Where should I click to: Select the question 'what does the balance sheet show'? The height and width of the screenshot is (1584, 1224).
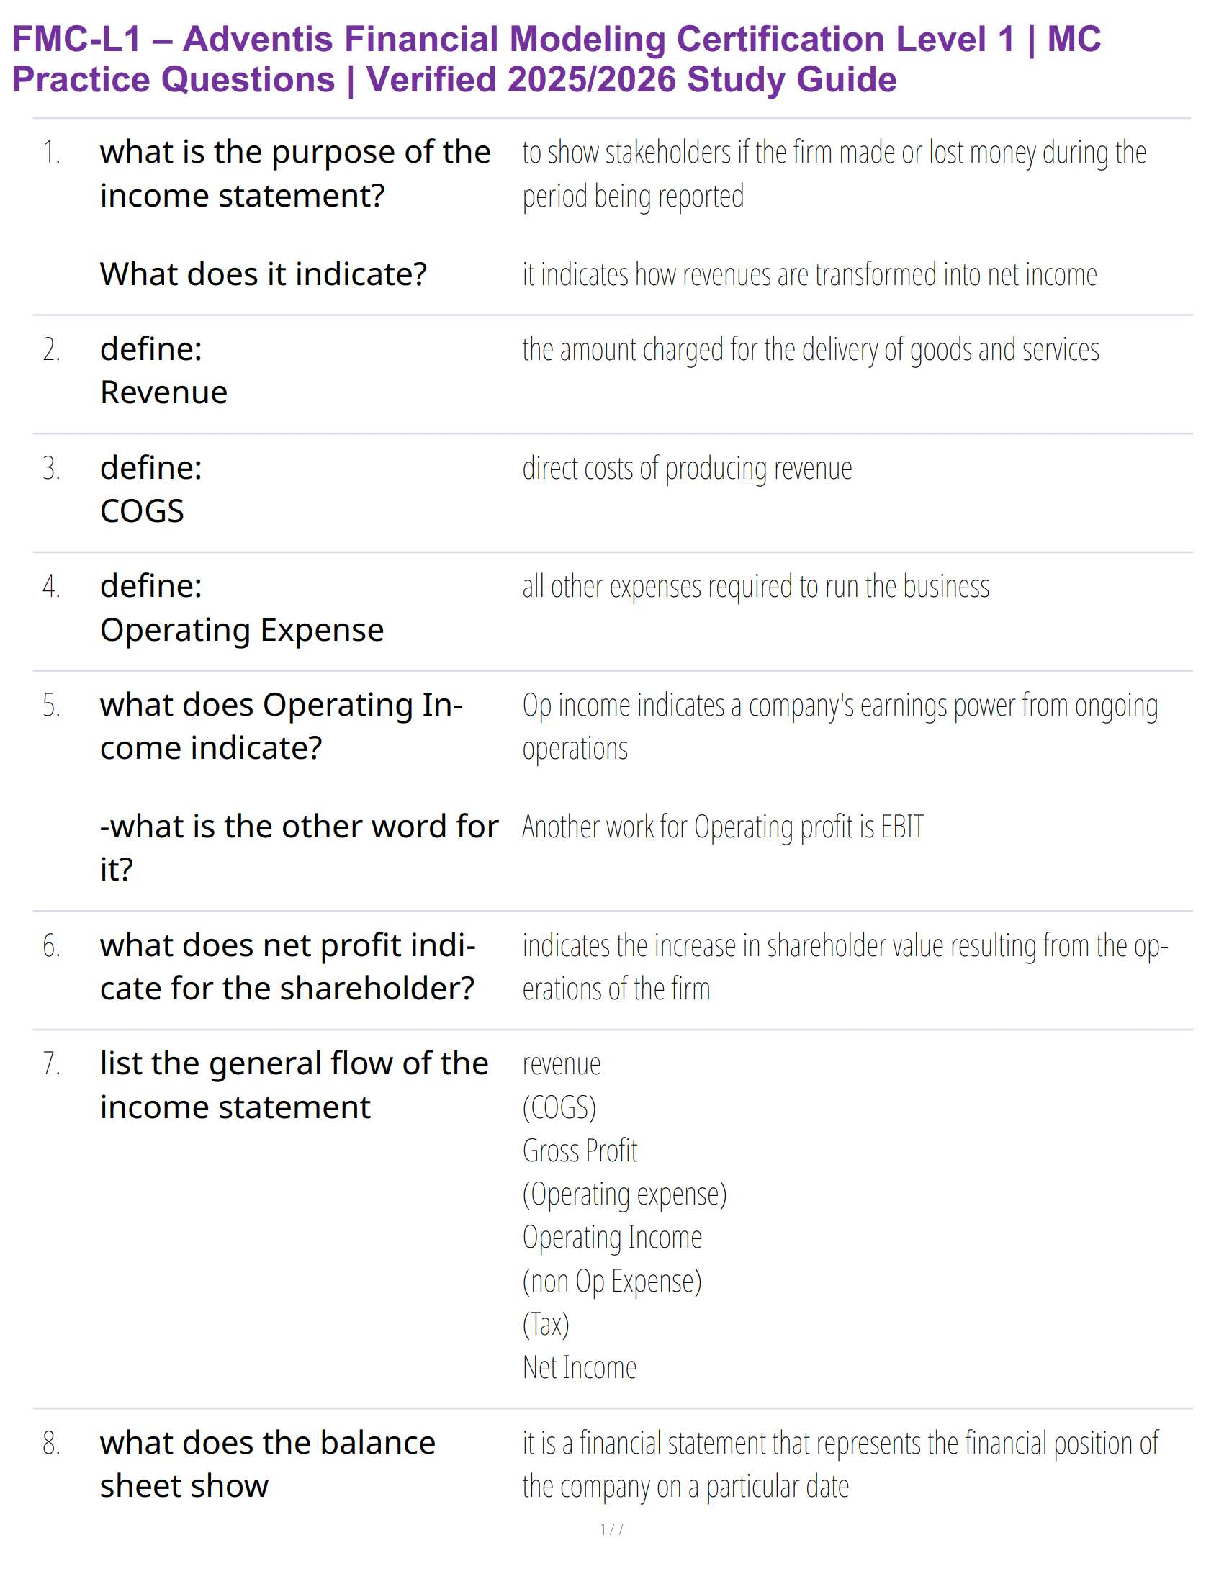click(x=267, y=1465)
